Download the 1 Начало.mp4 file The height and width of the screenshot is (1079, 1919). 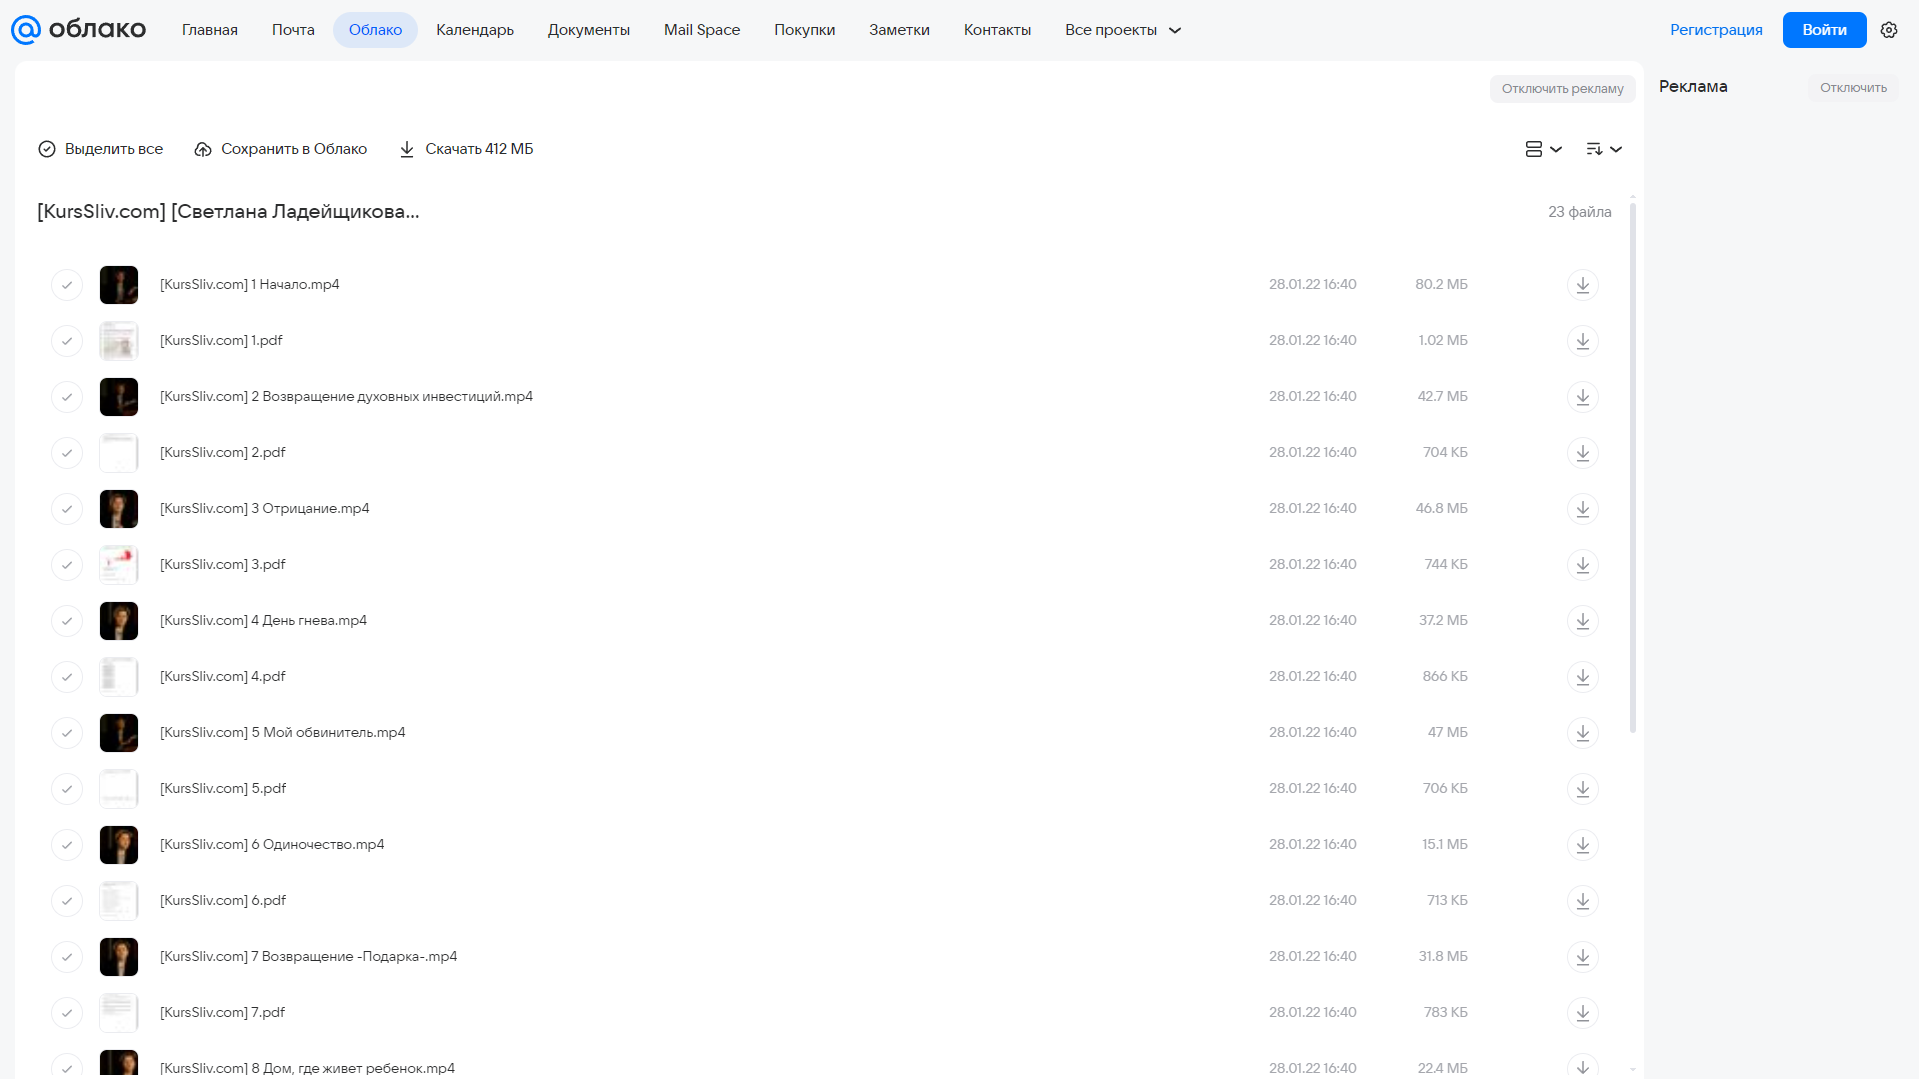[1582, 285]
